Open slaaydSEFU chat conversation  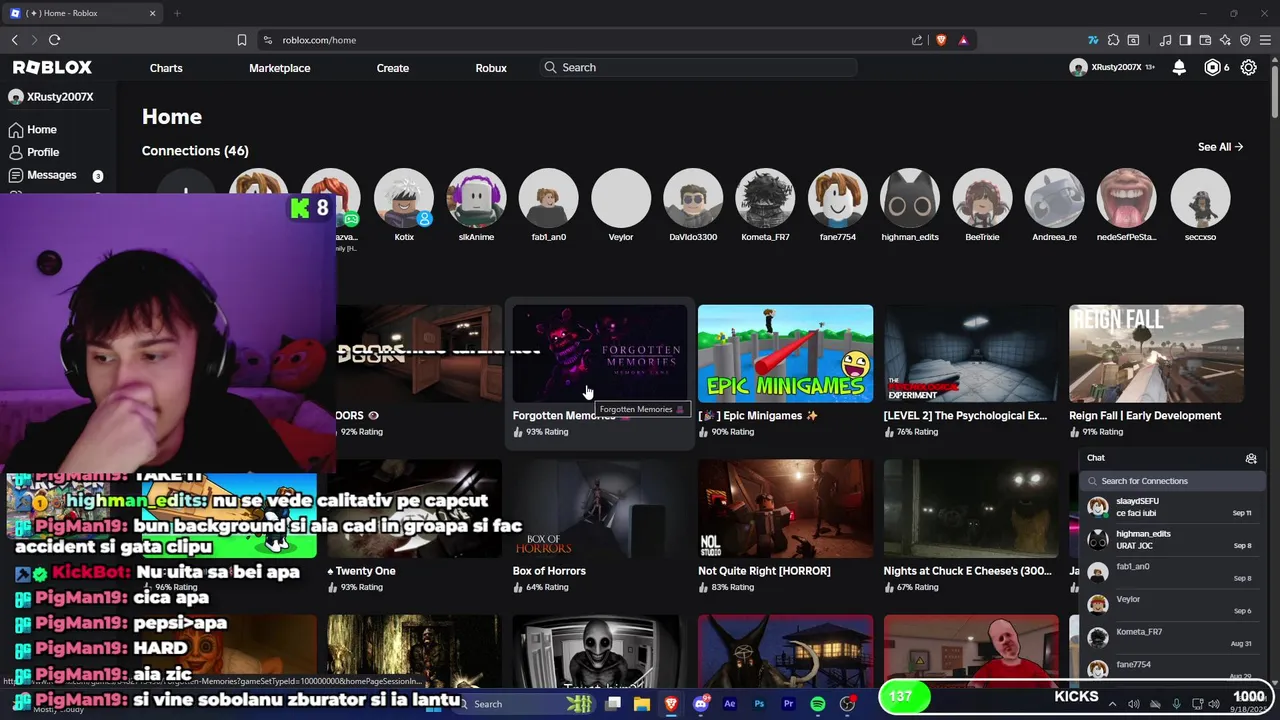pyautogui.click(x=1171, y=507)
